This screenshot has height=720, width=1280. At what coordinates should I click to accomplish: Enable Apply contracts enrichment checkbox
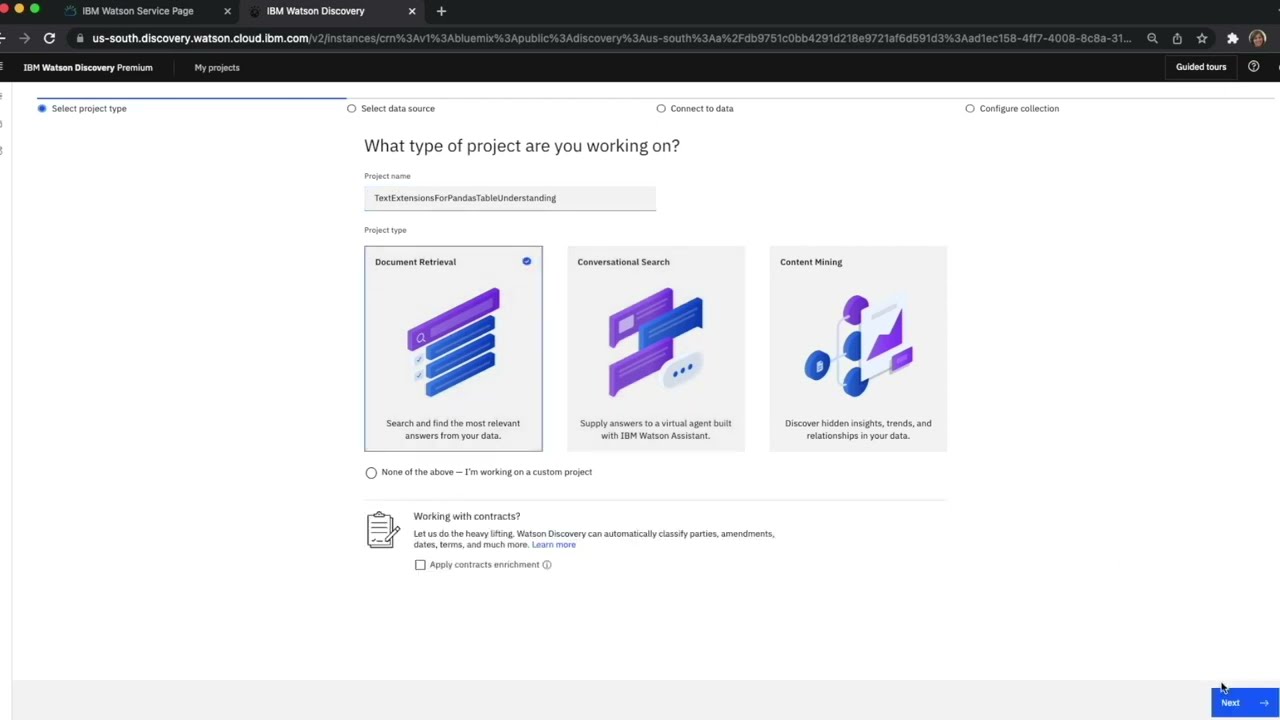(x=420, y=565)
